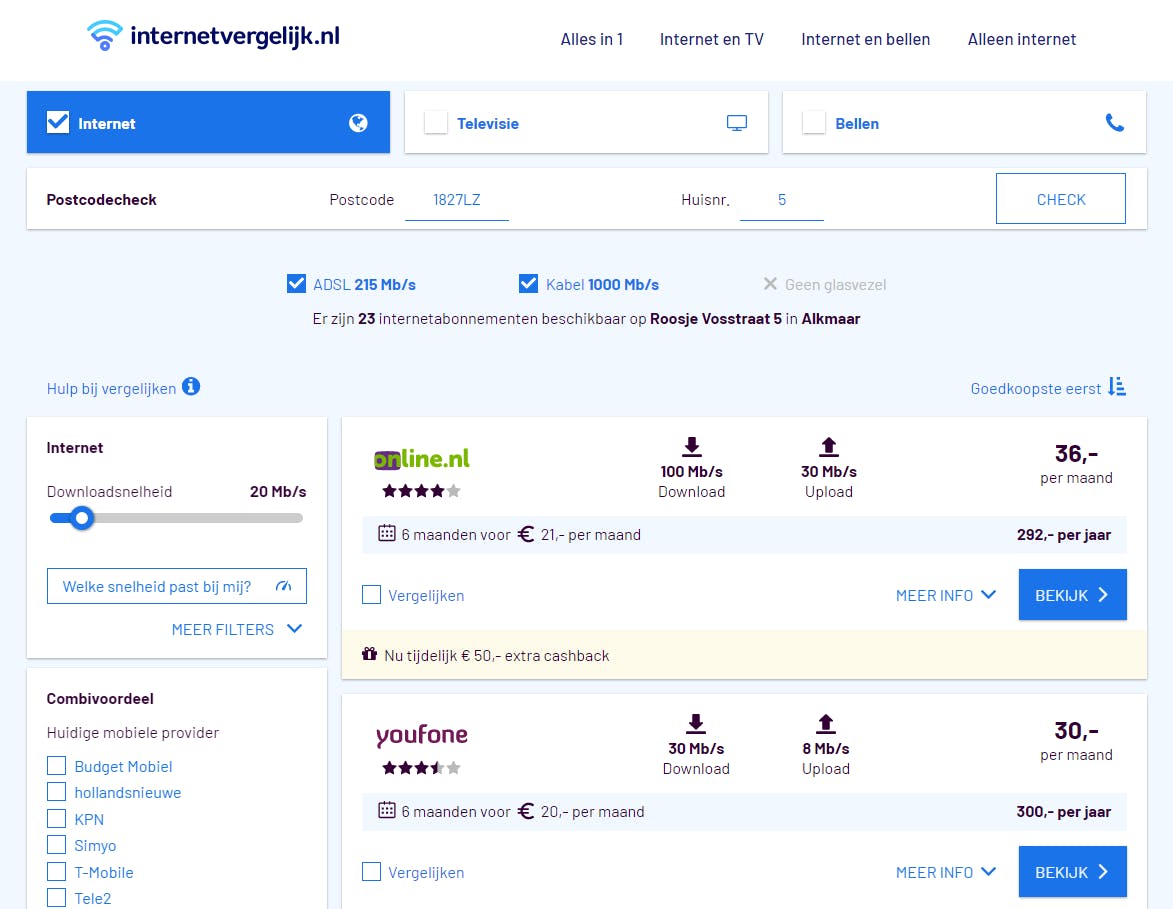
Task: Open the Internet en bellen menu item
Action: coord(866,39)
